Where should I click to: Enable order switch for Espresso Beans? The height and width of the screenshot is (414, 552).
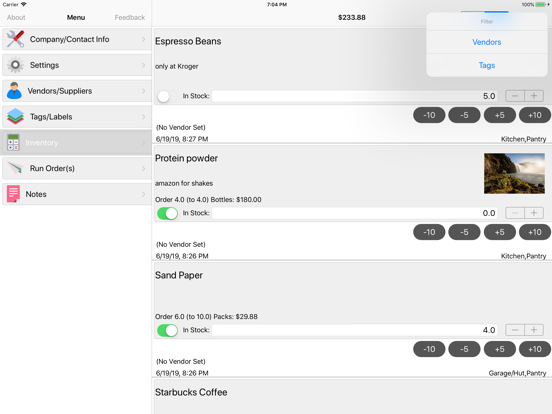coord(167,96)
